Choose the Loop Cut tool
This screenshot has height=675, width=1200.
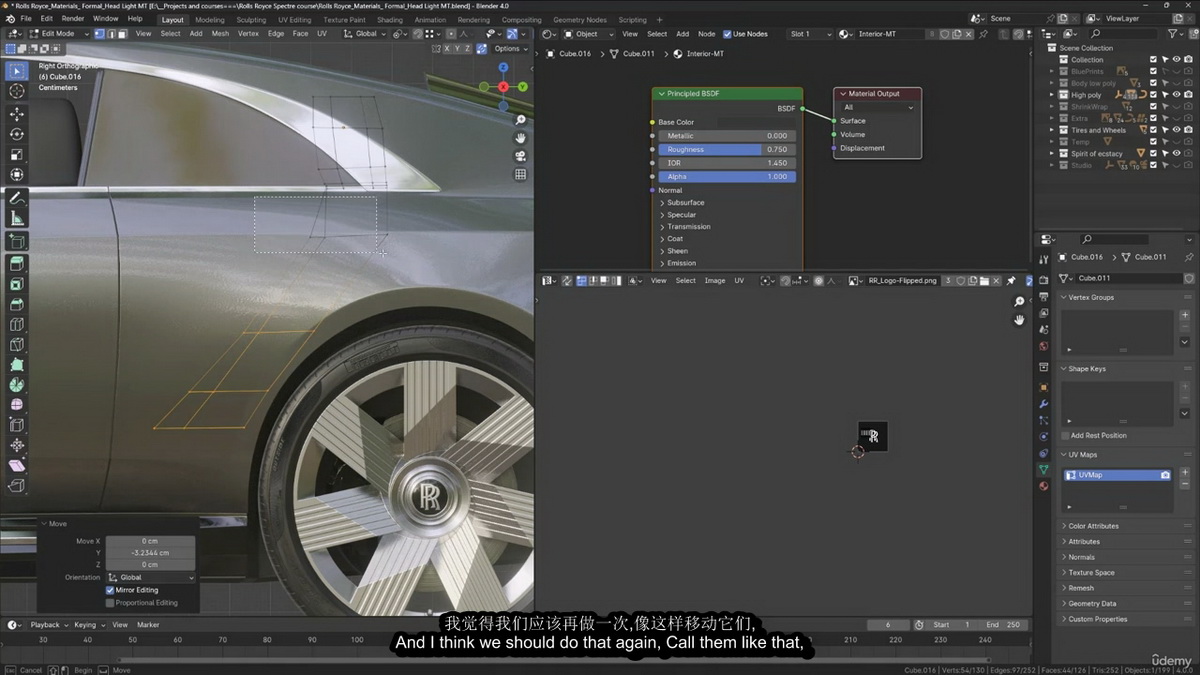tap(17, 324)
